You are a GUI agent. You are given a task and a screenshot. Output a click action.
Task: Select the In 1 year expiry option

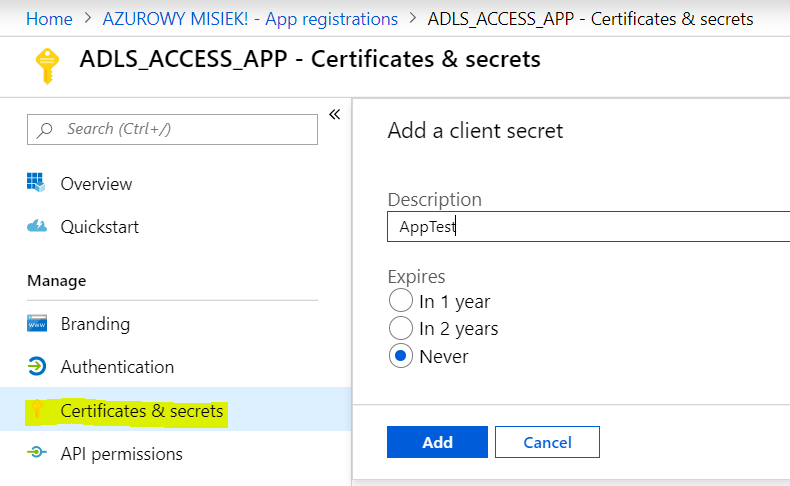pos(400,301)
